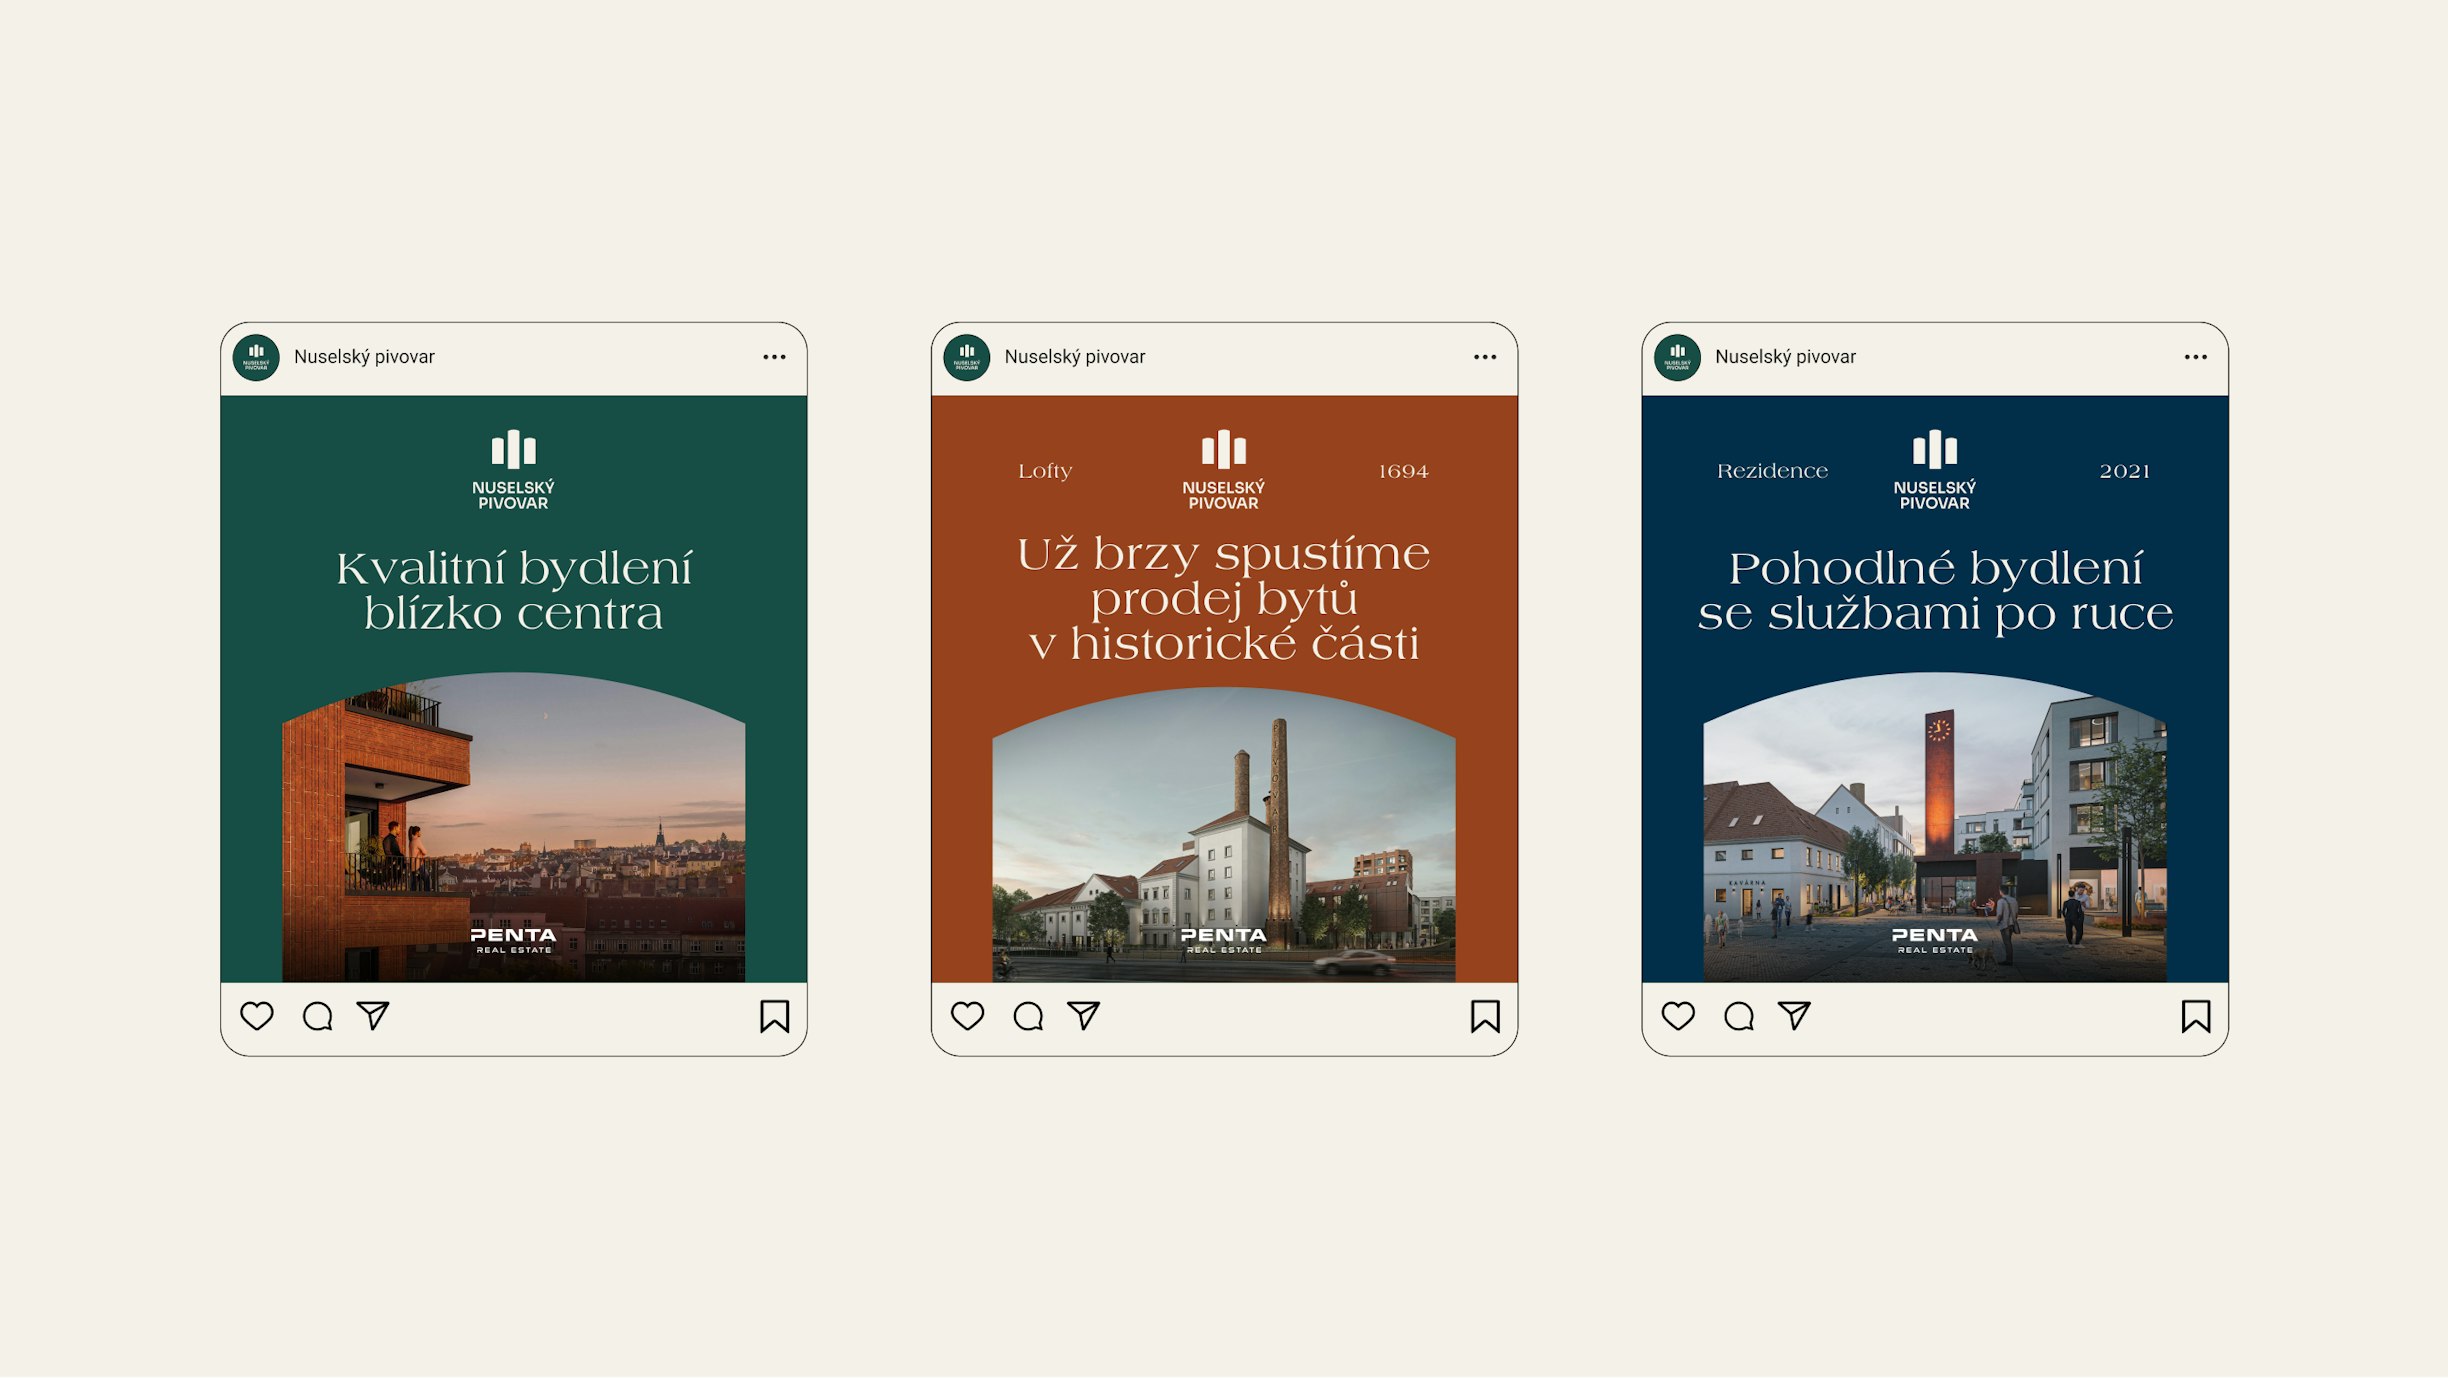This screenshot has height=1378, width=2448.
Task: Bookmark the blue "Pohodlné bydlení" post
Action: point(2196,1016)
